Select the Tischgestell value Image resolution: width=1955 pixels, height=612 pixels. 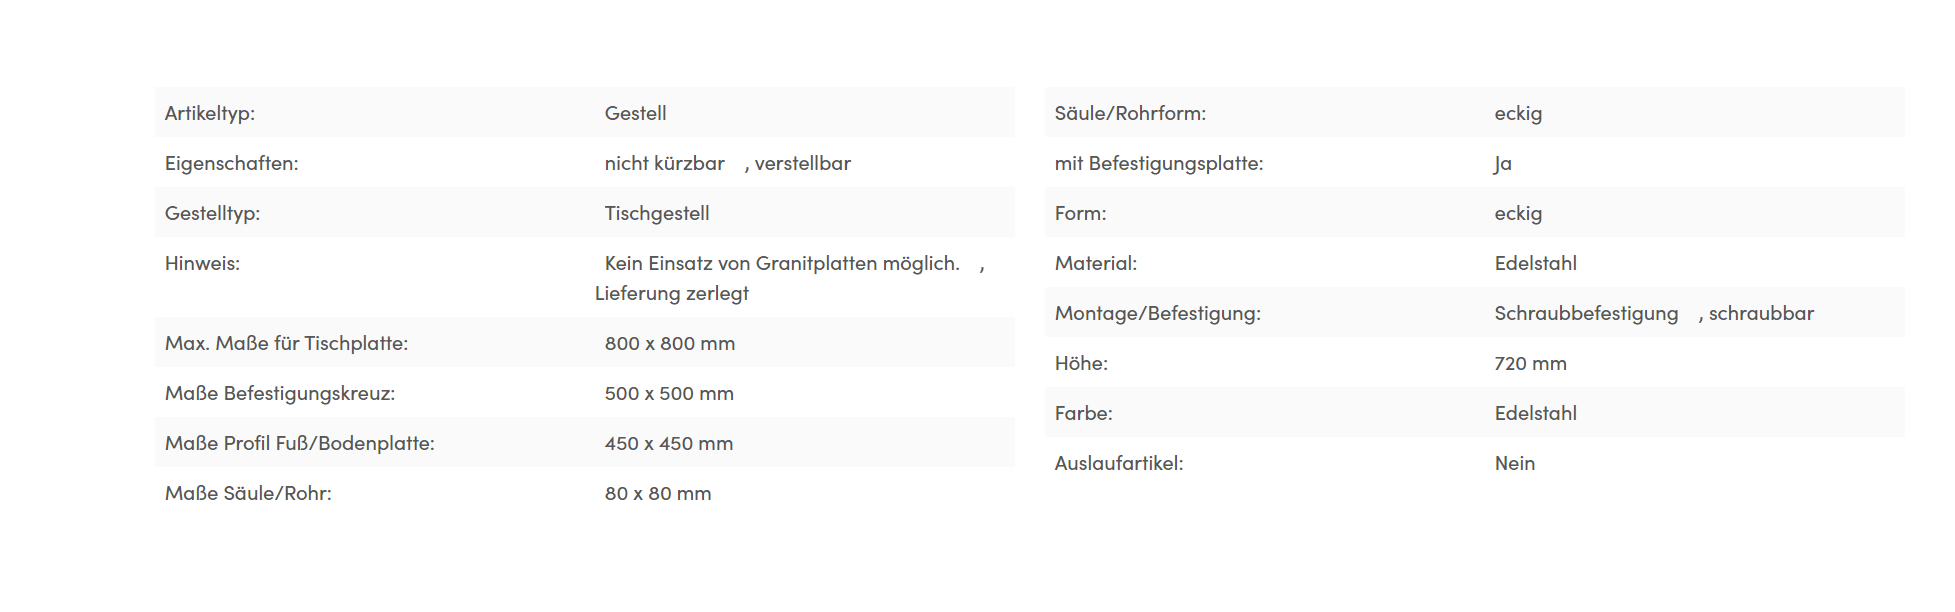[657, 213]
